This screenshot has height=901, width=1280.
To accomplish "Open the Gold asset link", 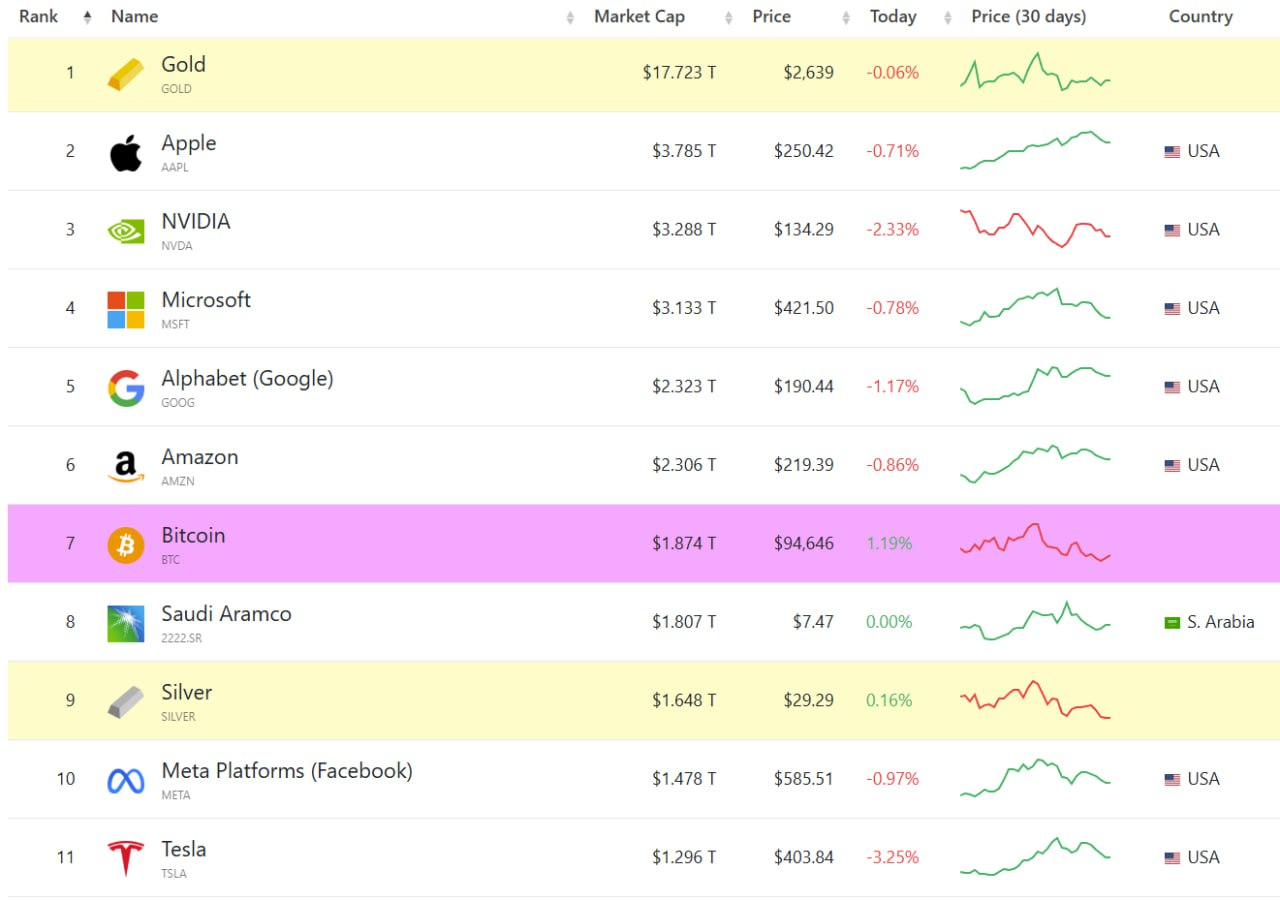I will [184, 65].
